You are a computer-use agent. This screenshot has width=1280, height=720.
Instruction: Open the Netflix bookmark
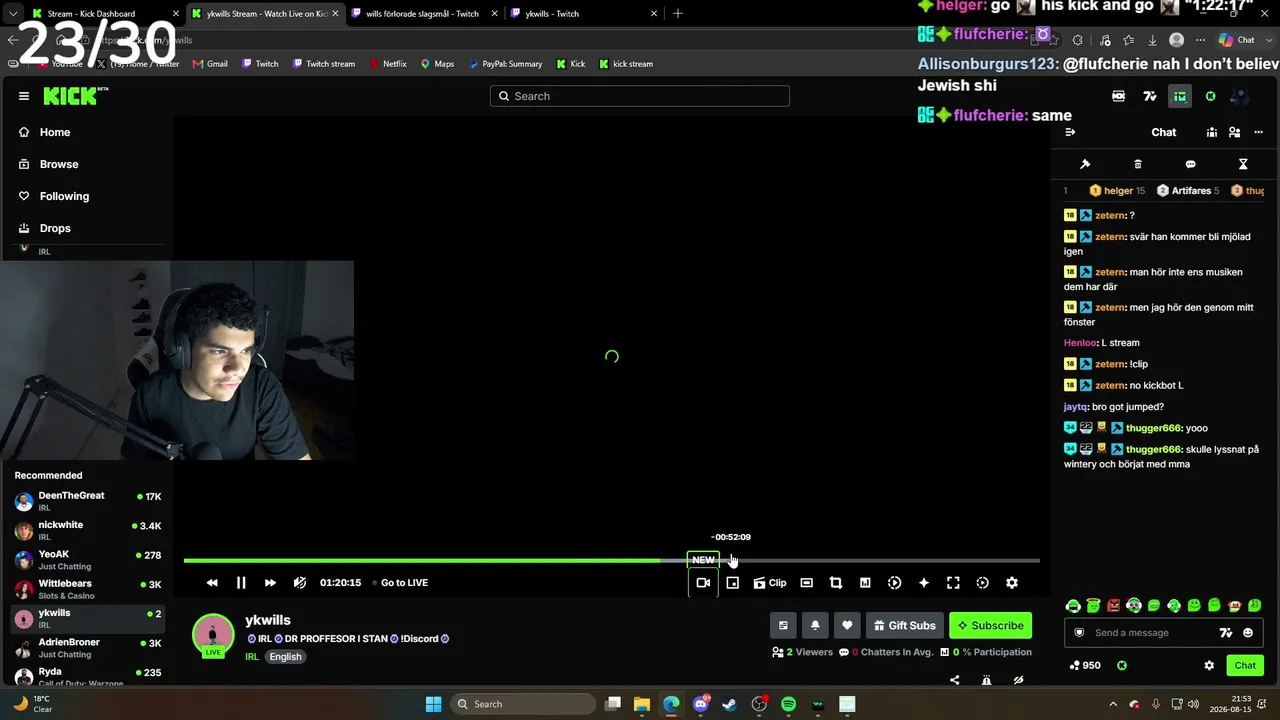[x=388, y=64]
